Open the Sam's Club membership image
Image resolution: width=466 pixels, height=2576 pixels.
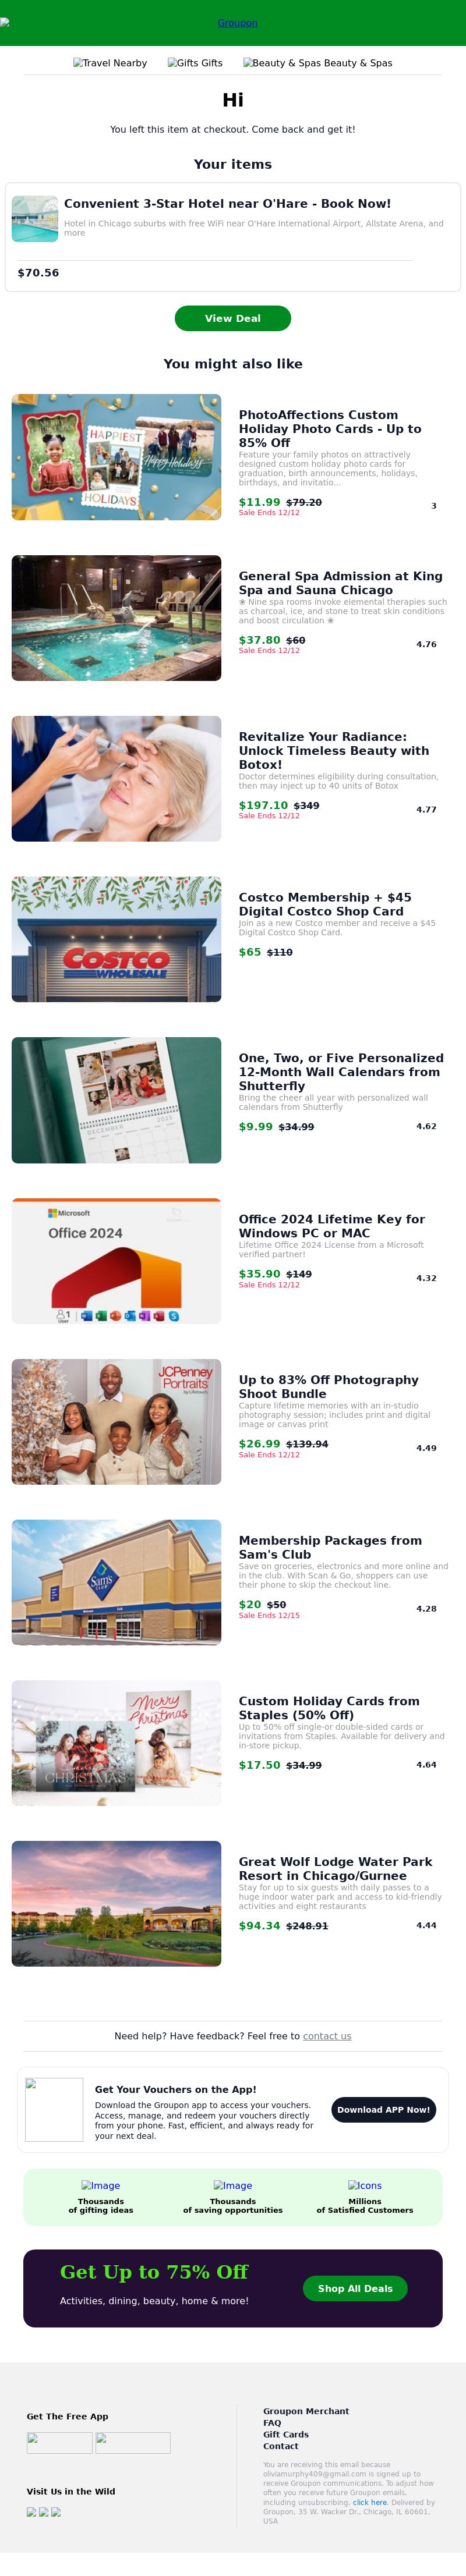click(116, 1582)
